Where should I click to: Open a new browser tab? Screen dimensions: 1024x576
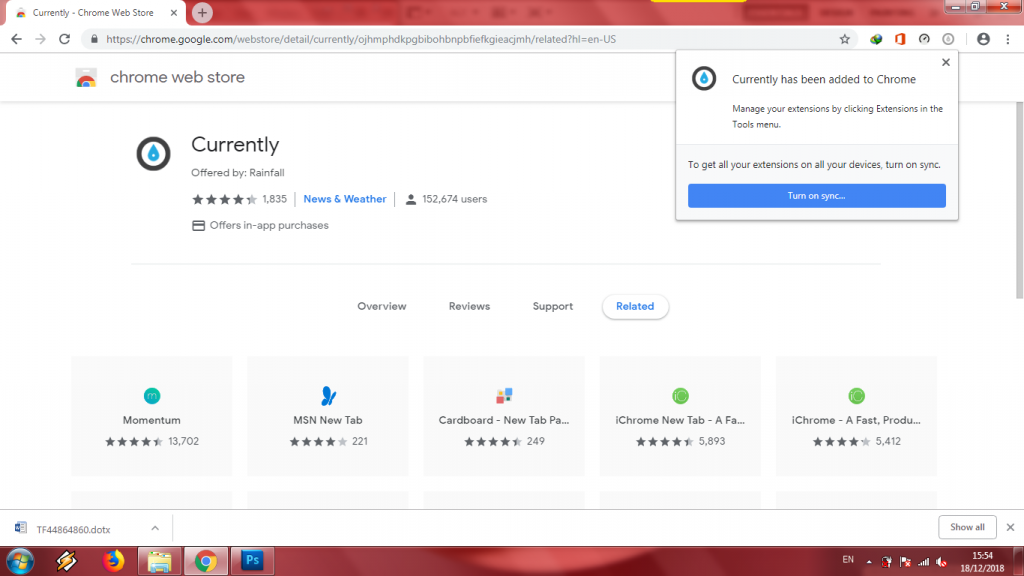(x=202, y=13)
